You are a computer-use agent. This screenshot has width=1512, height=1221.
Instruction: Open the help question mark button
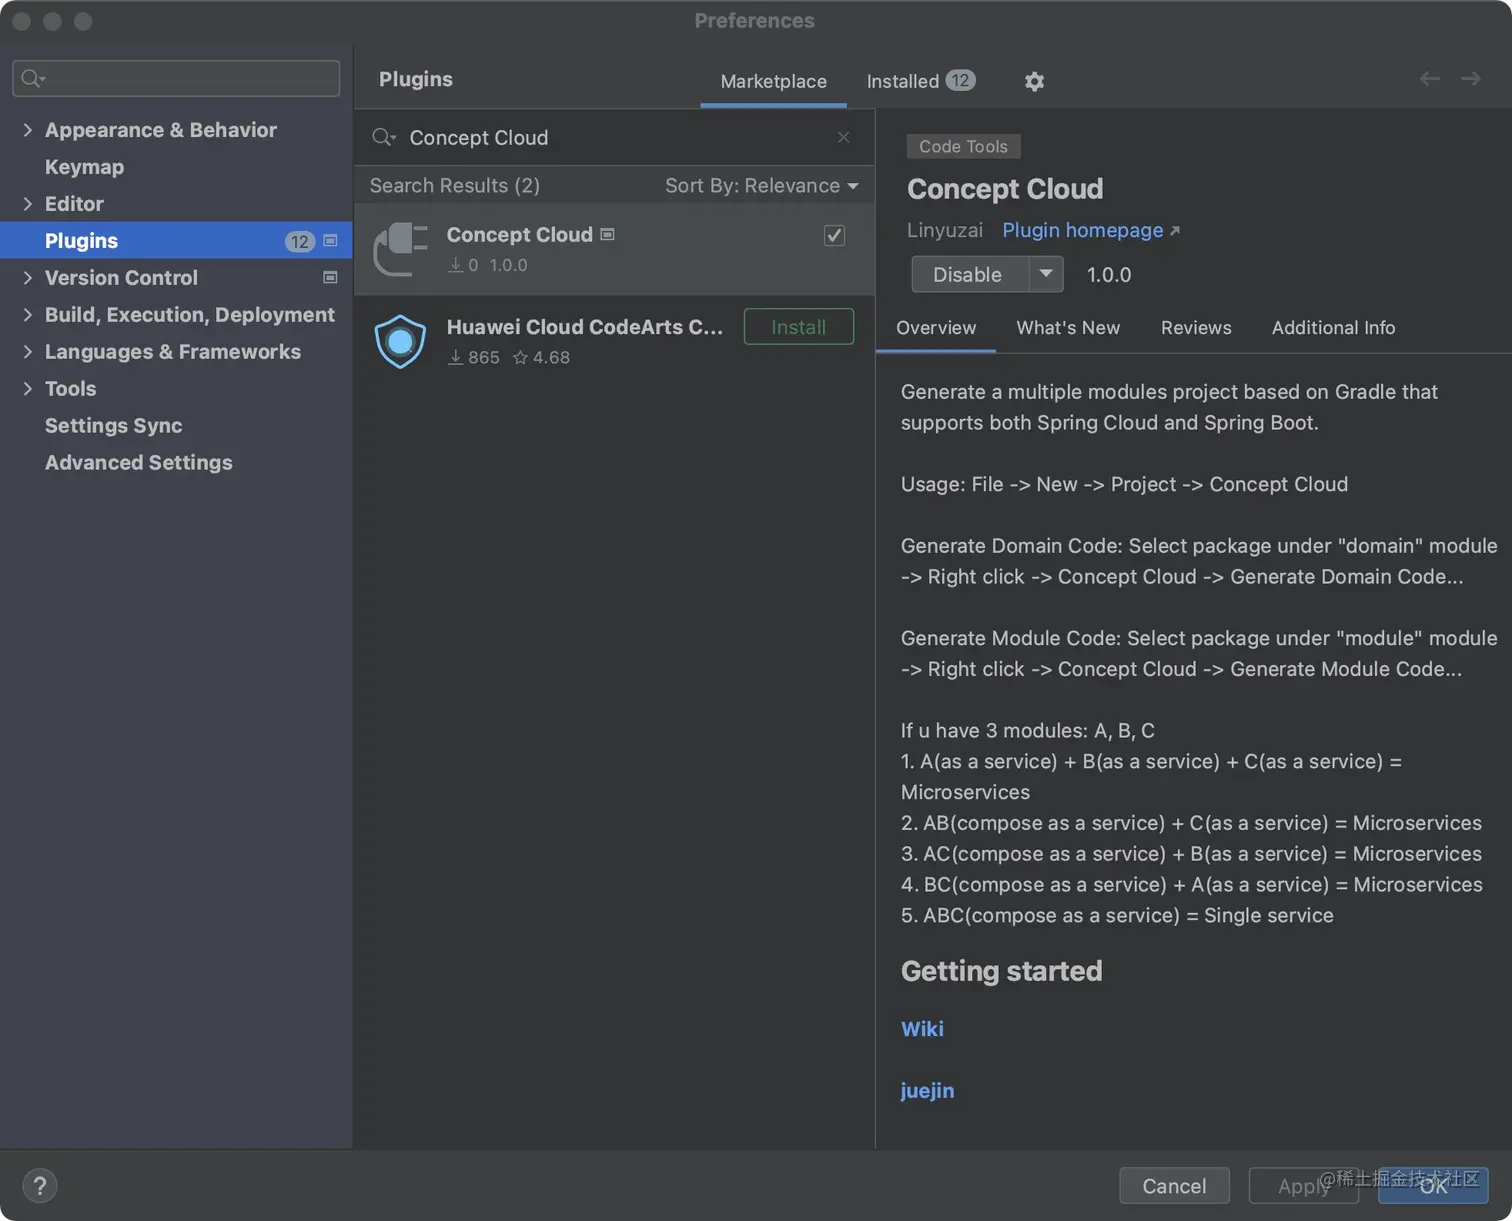point(39,1186)
